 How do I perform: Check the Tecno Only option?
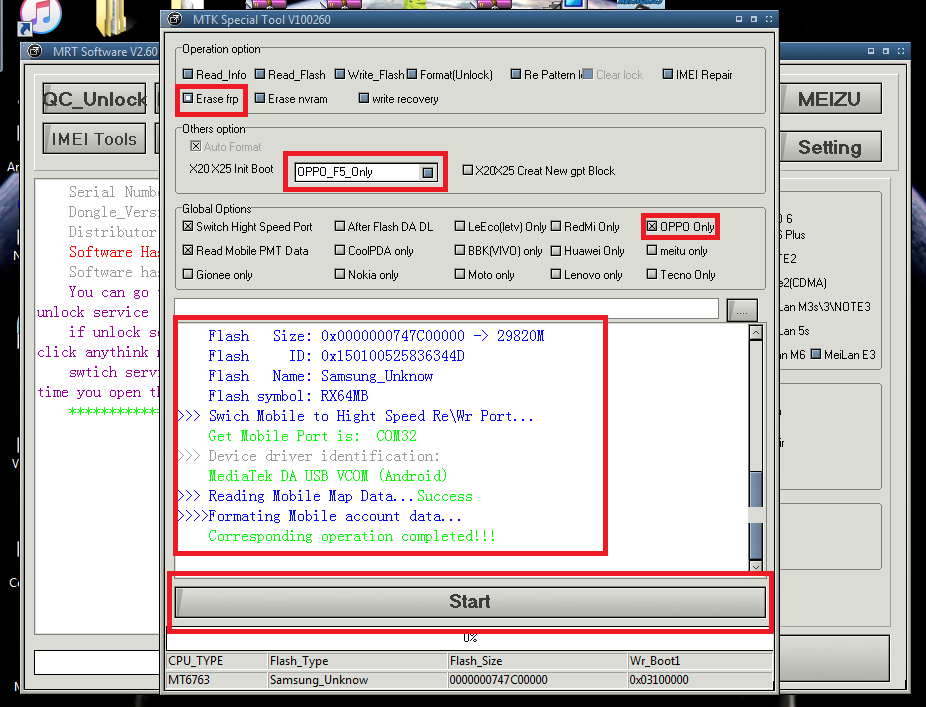[652, 274]
